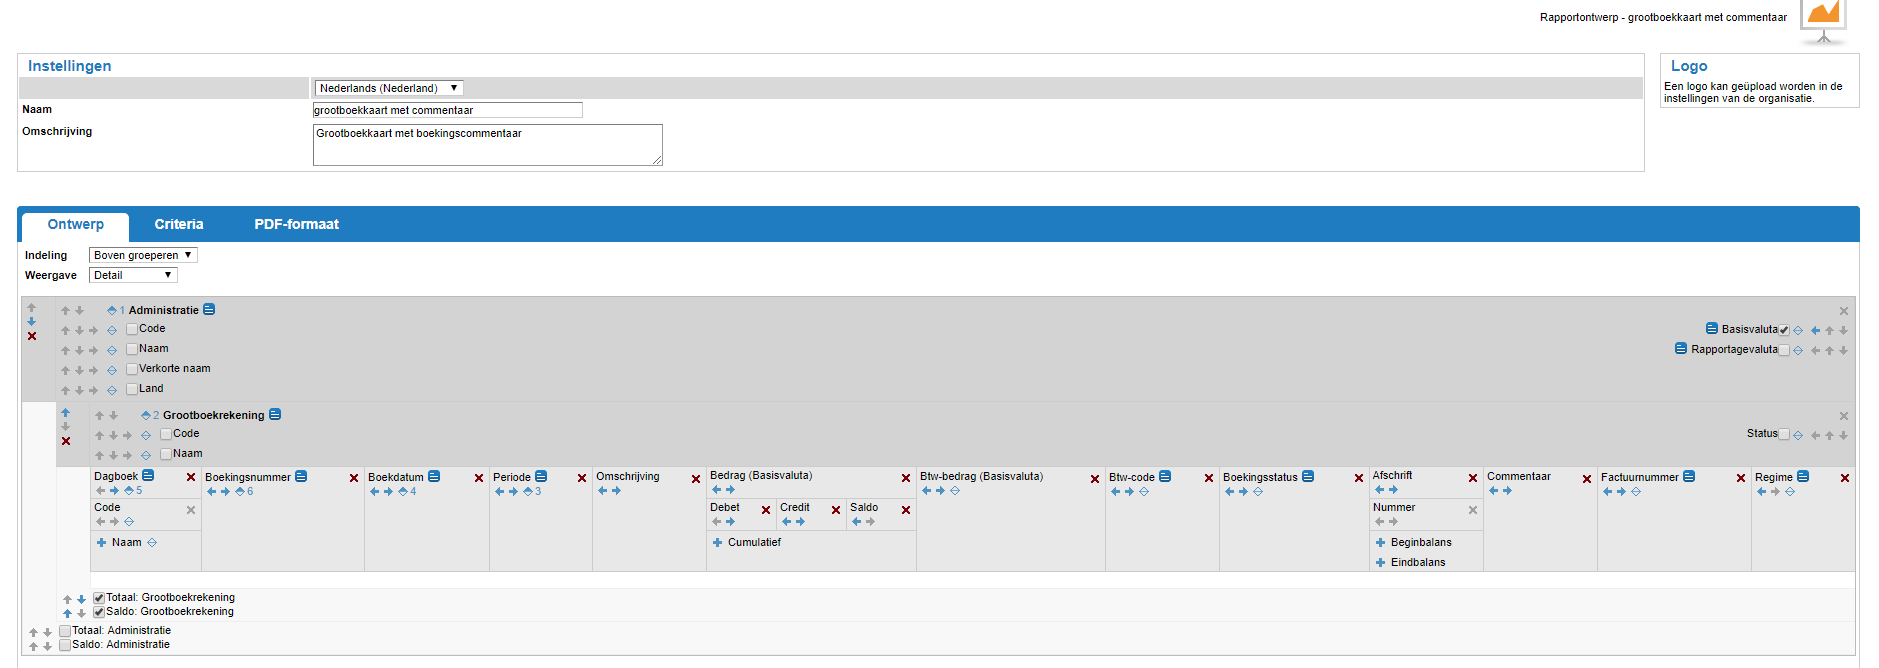Image resolution: width=1879 pixels, height=668 pixels.
Task: Click plus icon to add Beginbalans
Action: click(x=1380, y=543)
